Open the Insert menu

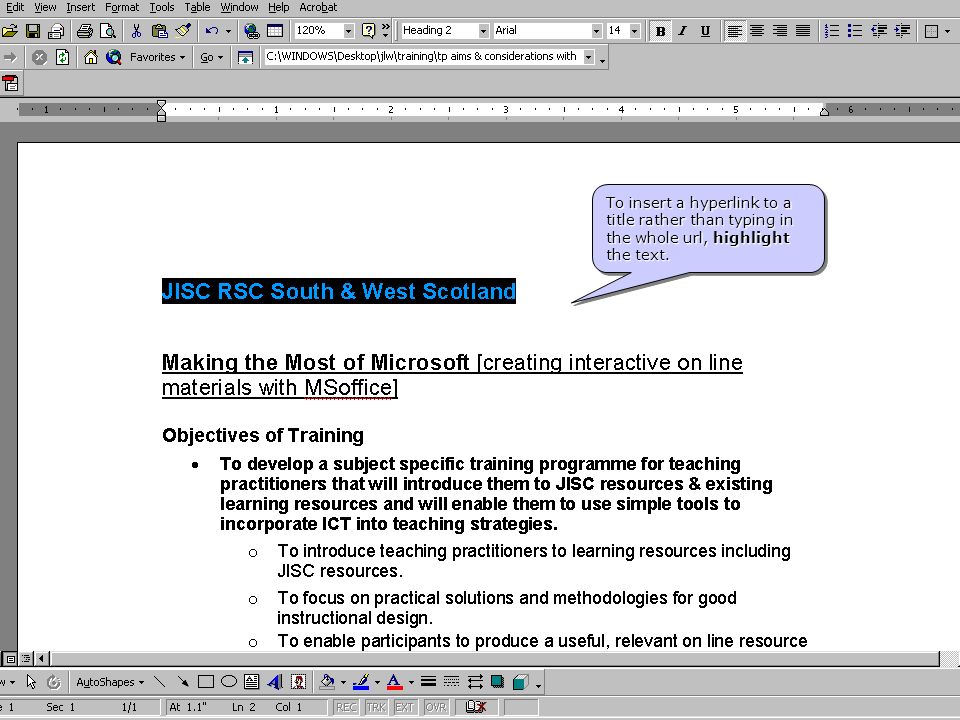[80, 7]
